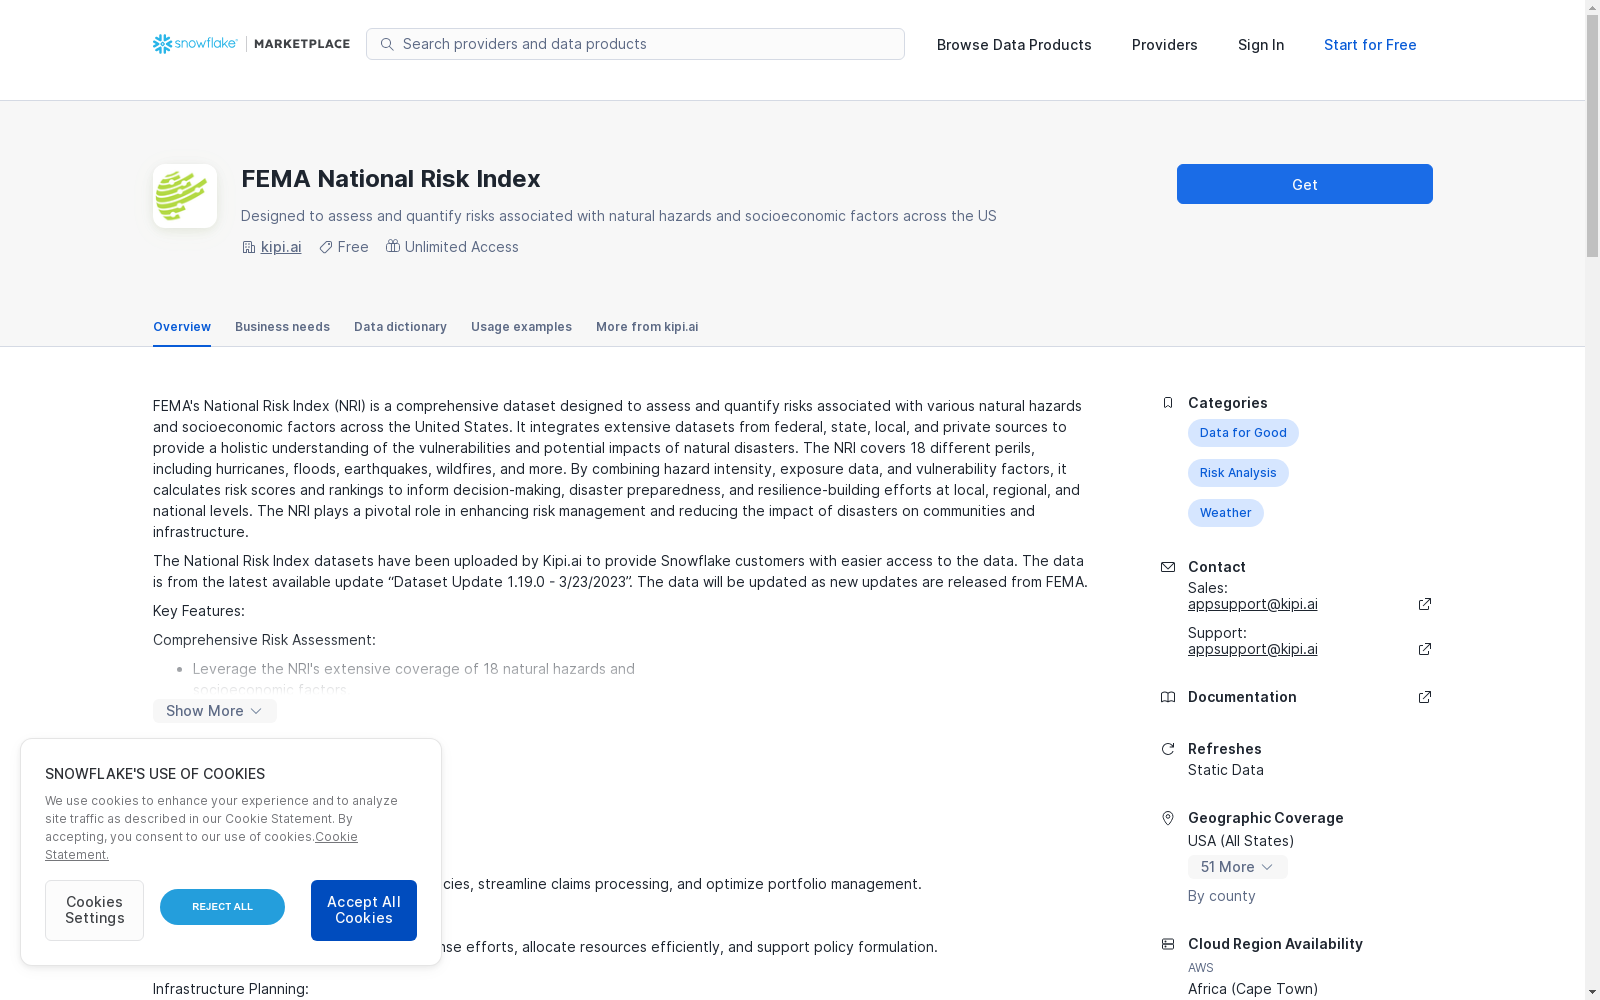The height and width of the screenshot is (1000, 1600).
Task: Click the Infrastructure Planning: text line
Action: pyautogui.click(x=231, y=989)
